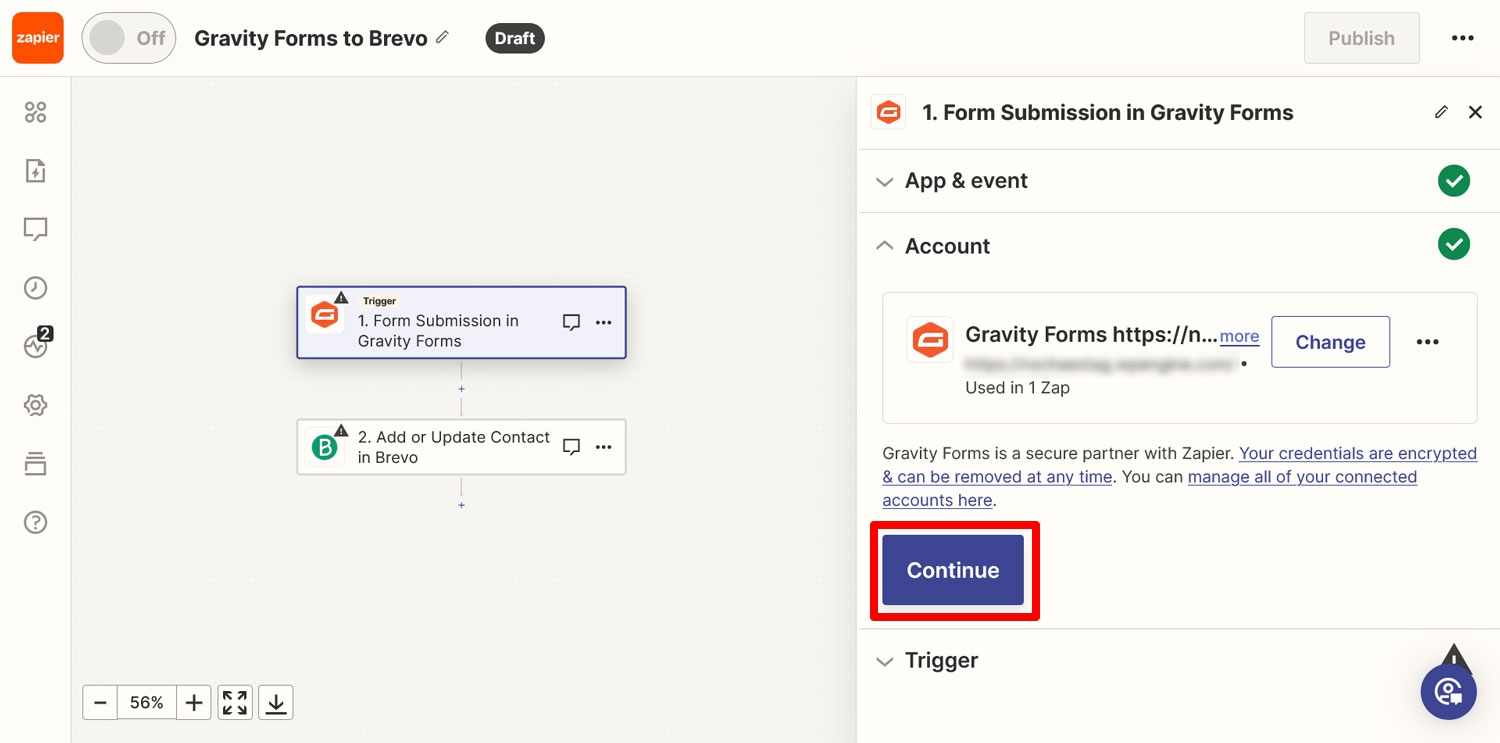Image resolution: width=1500 pixels, height=743 pixels.
Task: Export the Zap with download icon
Action: click(276, 703)
